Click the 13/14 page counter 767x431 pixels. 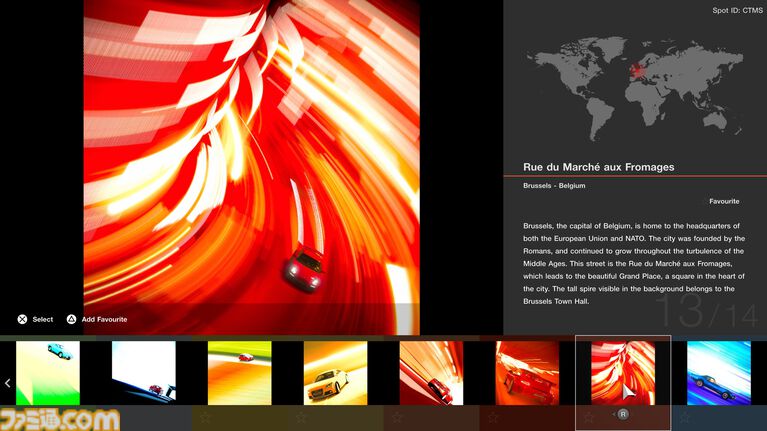tap(707, 311)
